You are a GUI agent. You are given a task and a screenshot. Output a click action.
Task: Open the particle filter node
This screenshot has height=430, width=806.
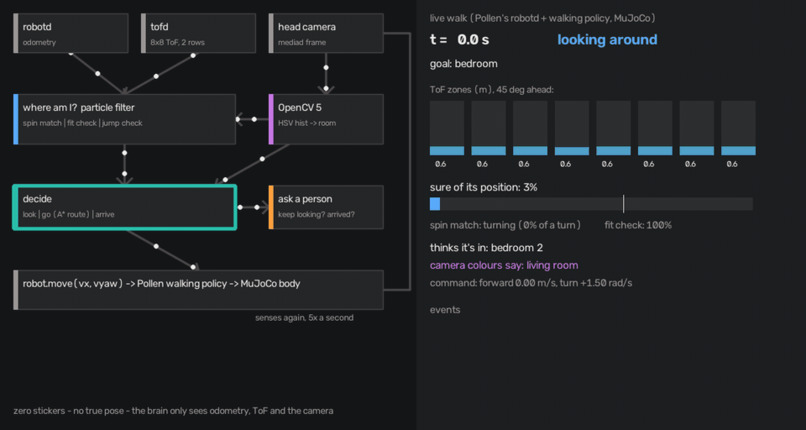(x=124, y=119)
